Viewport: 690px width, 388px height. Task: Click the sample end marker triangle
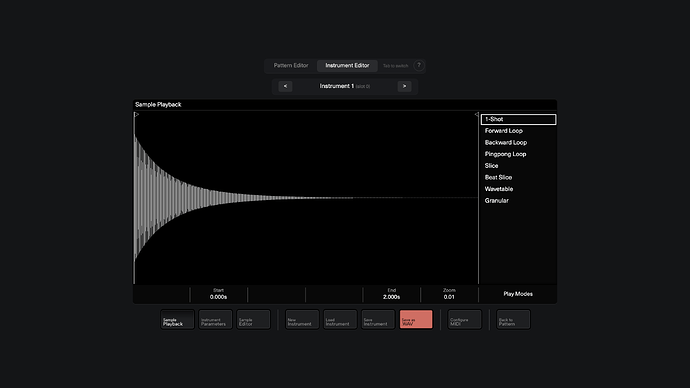476,114
